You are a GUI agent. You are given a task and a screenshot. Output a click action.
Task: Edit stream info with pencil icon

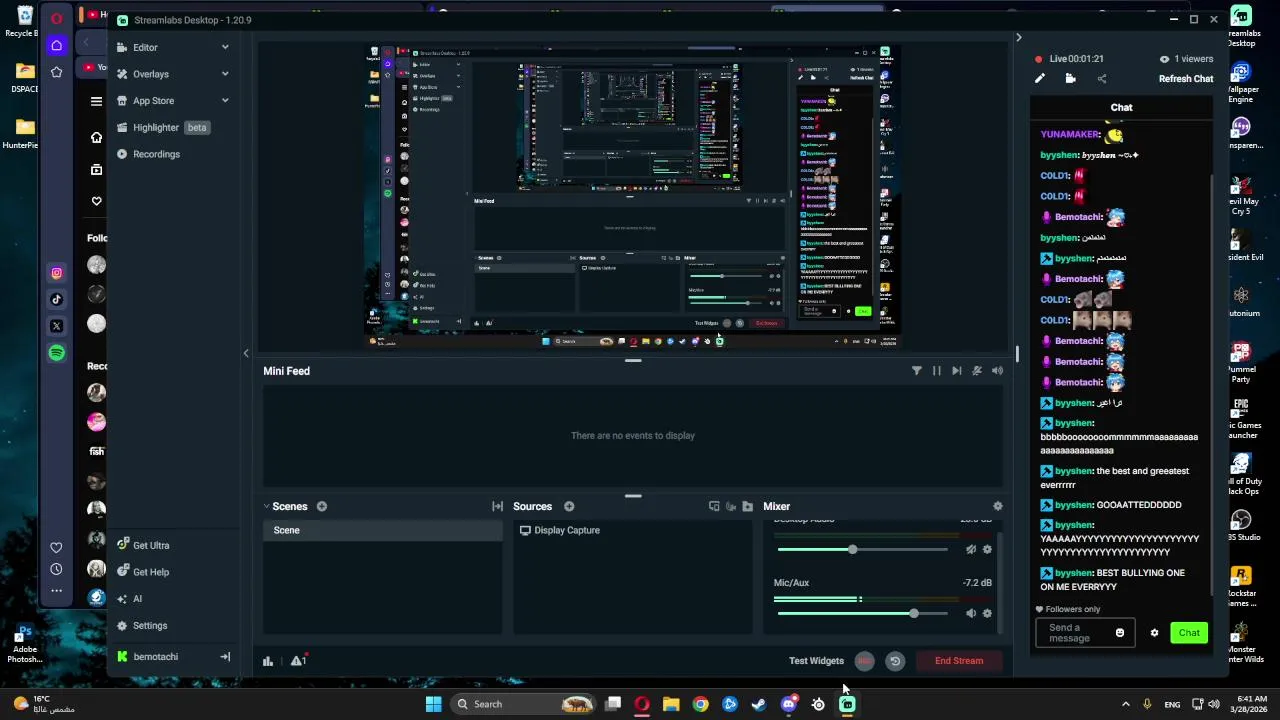click(x=1040, y=79)
